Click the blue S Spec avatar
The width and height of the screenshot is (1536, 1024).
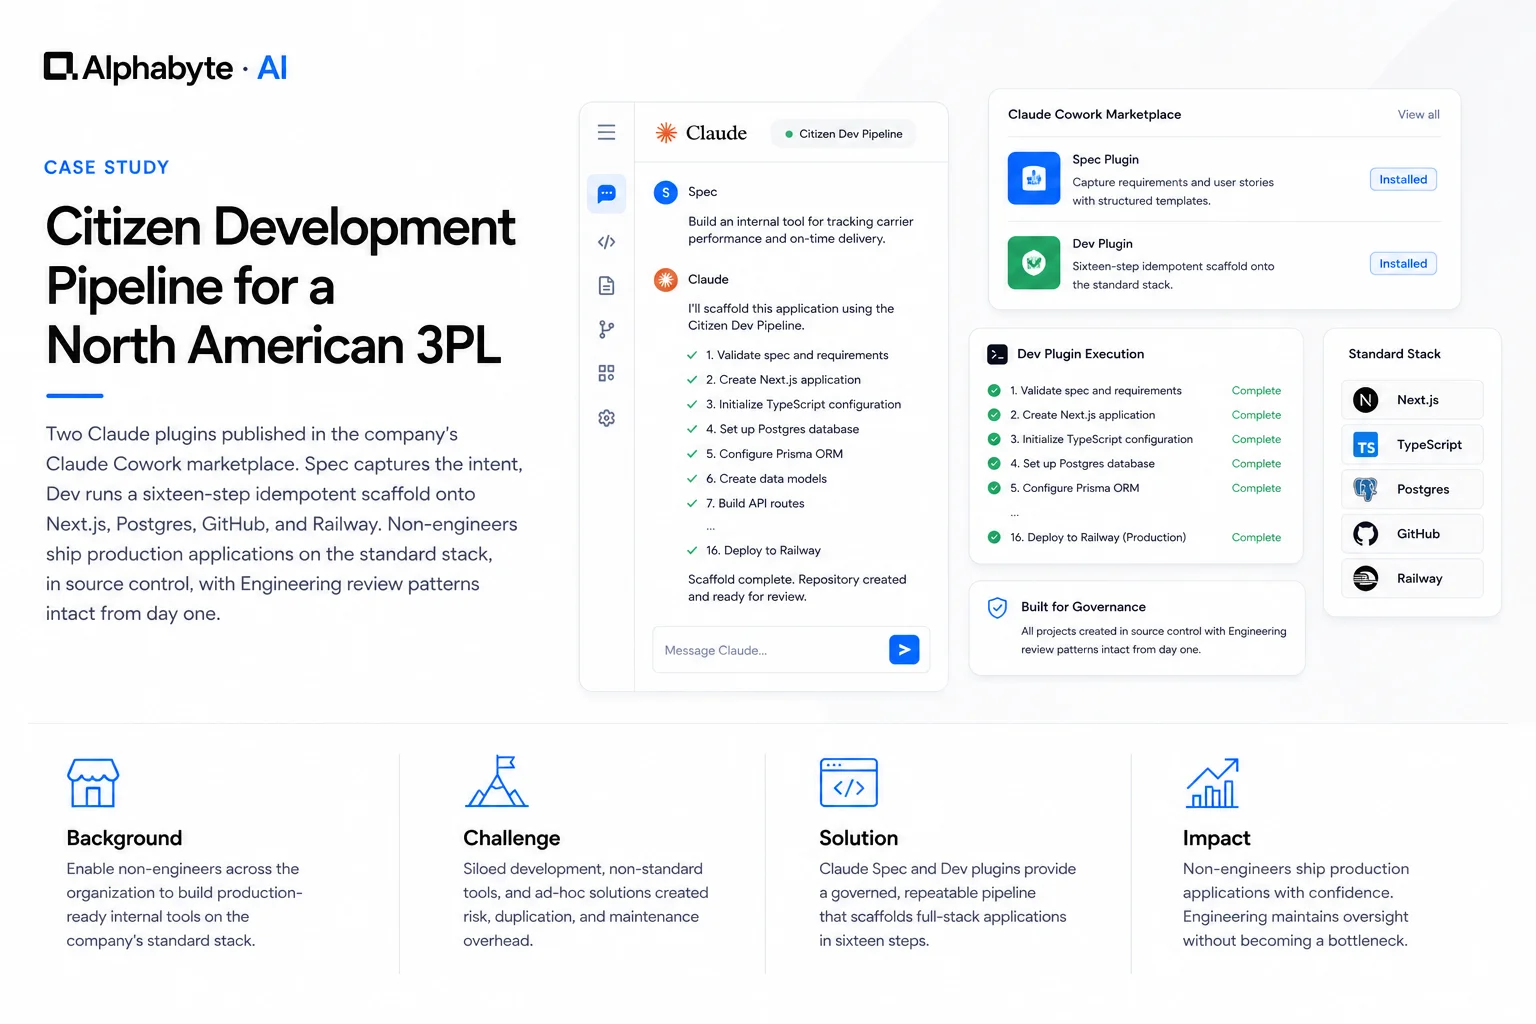tap(666, 192)
